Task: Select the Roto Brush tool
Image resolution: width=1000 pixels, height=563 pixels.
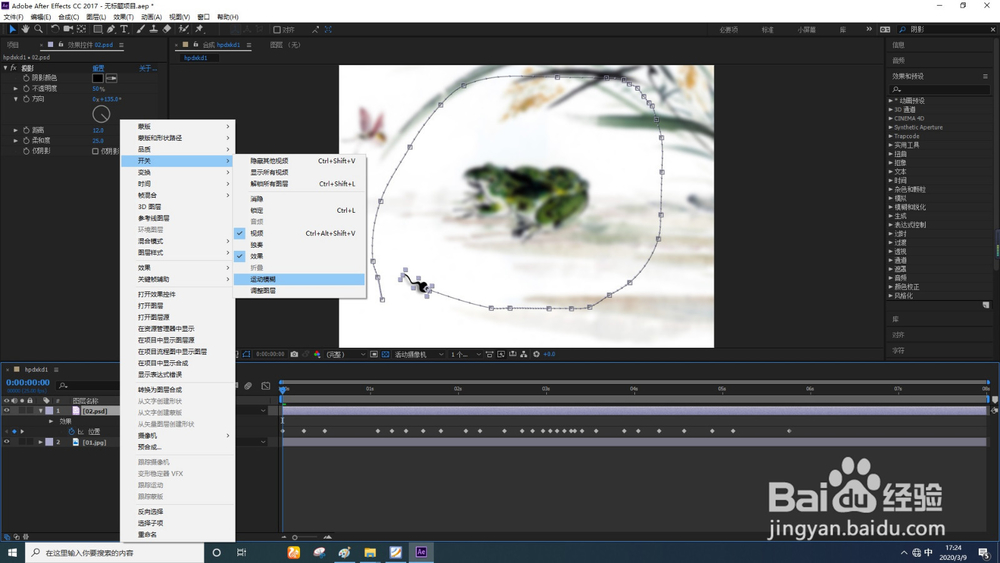Action: 183,29
